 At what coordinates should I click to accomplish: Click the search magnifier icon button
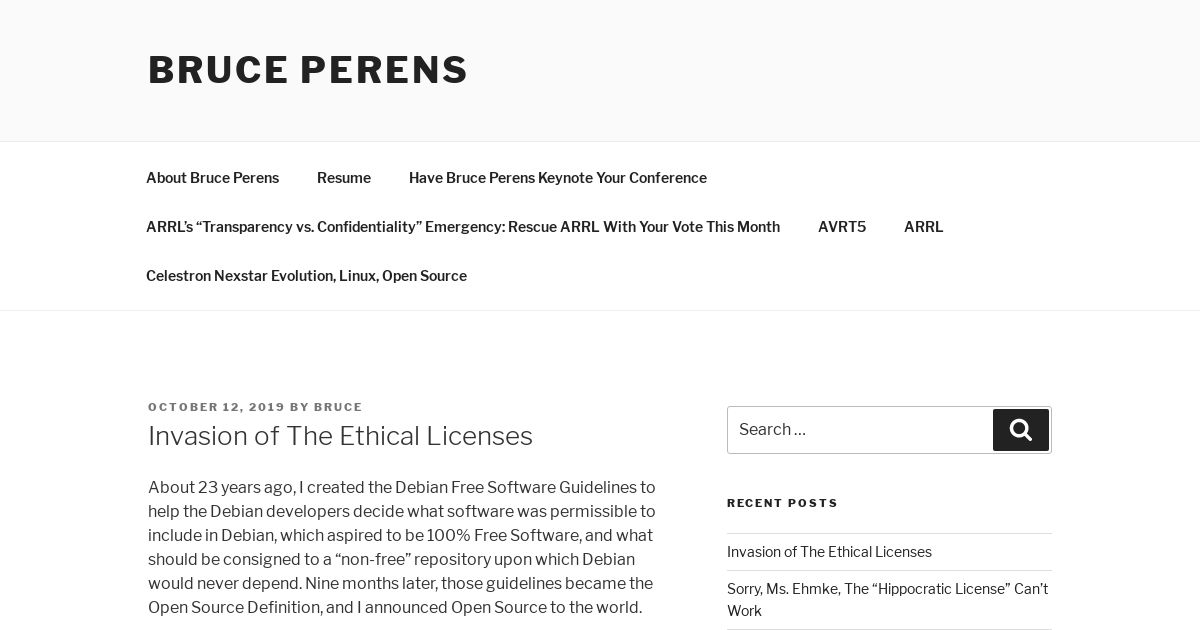coord(1020,430)
